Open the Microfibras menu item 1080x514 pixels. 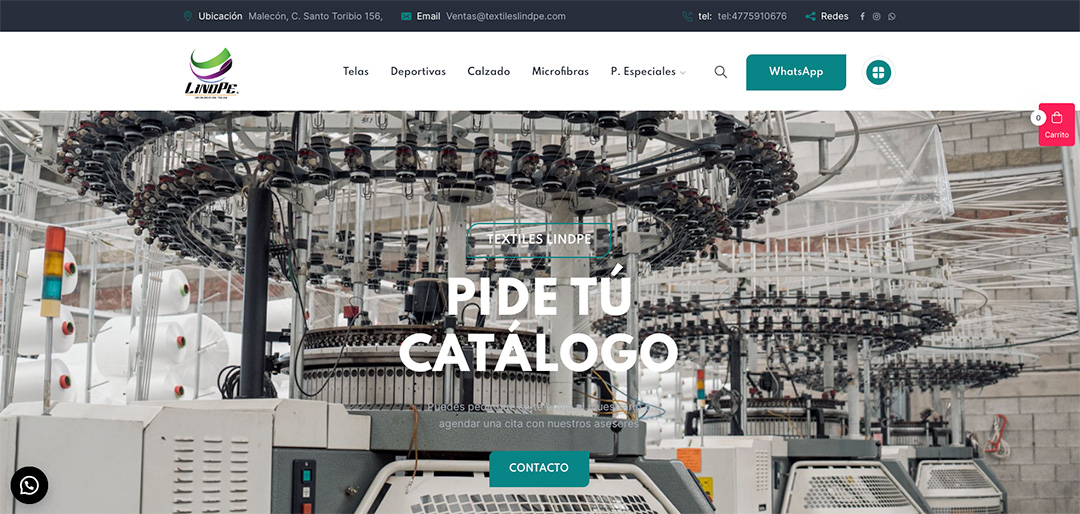pos(560,72)
